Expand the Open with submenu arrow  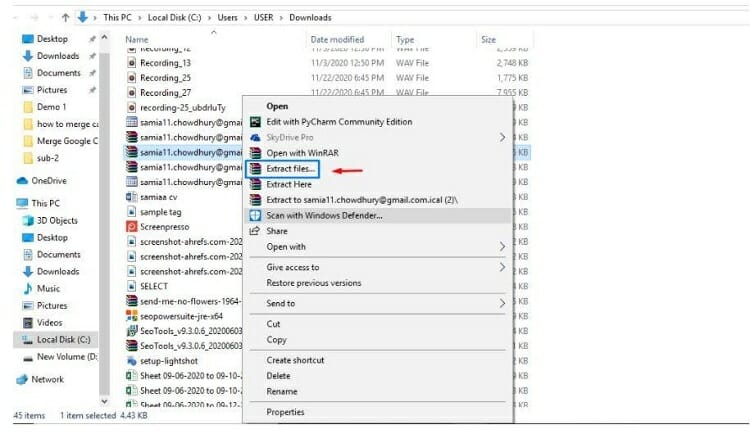point(502,247)
